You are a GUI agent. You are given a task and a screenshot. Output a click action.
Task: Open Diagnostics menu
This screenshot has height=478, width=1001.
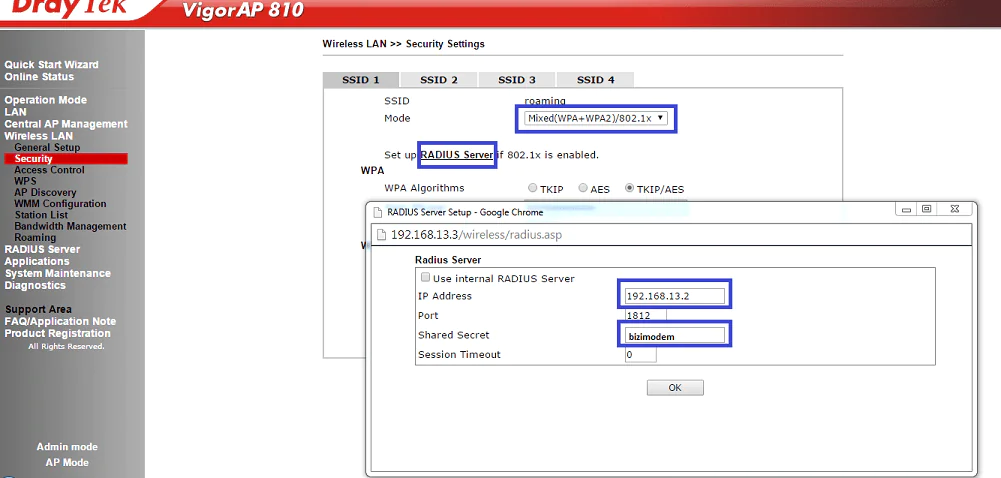35,285
